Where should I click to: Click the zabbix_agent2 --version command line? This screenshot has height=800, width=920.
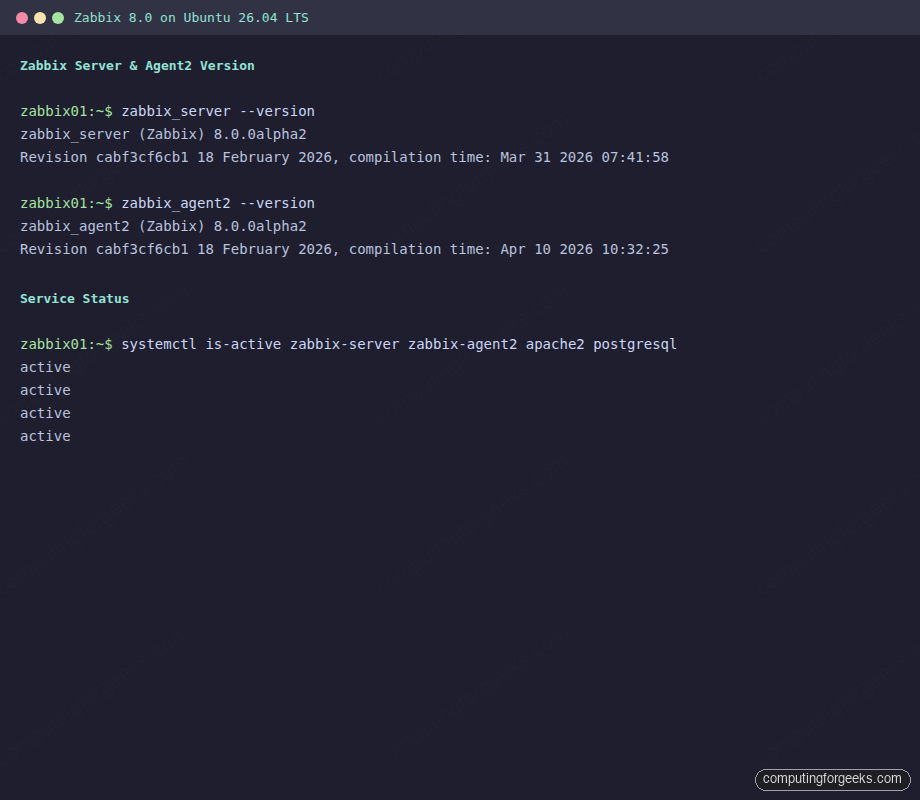(x=218, y=203)
